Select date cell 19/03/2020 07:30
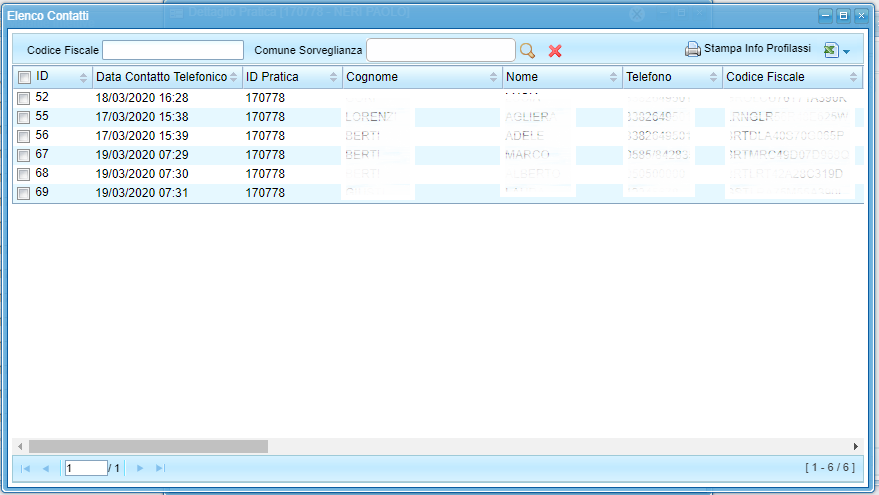 click(142, 174)
